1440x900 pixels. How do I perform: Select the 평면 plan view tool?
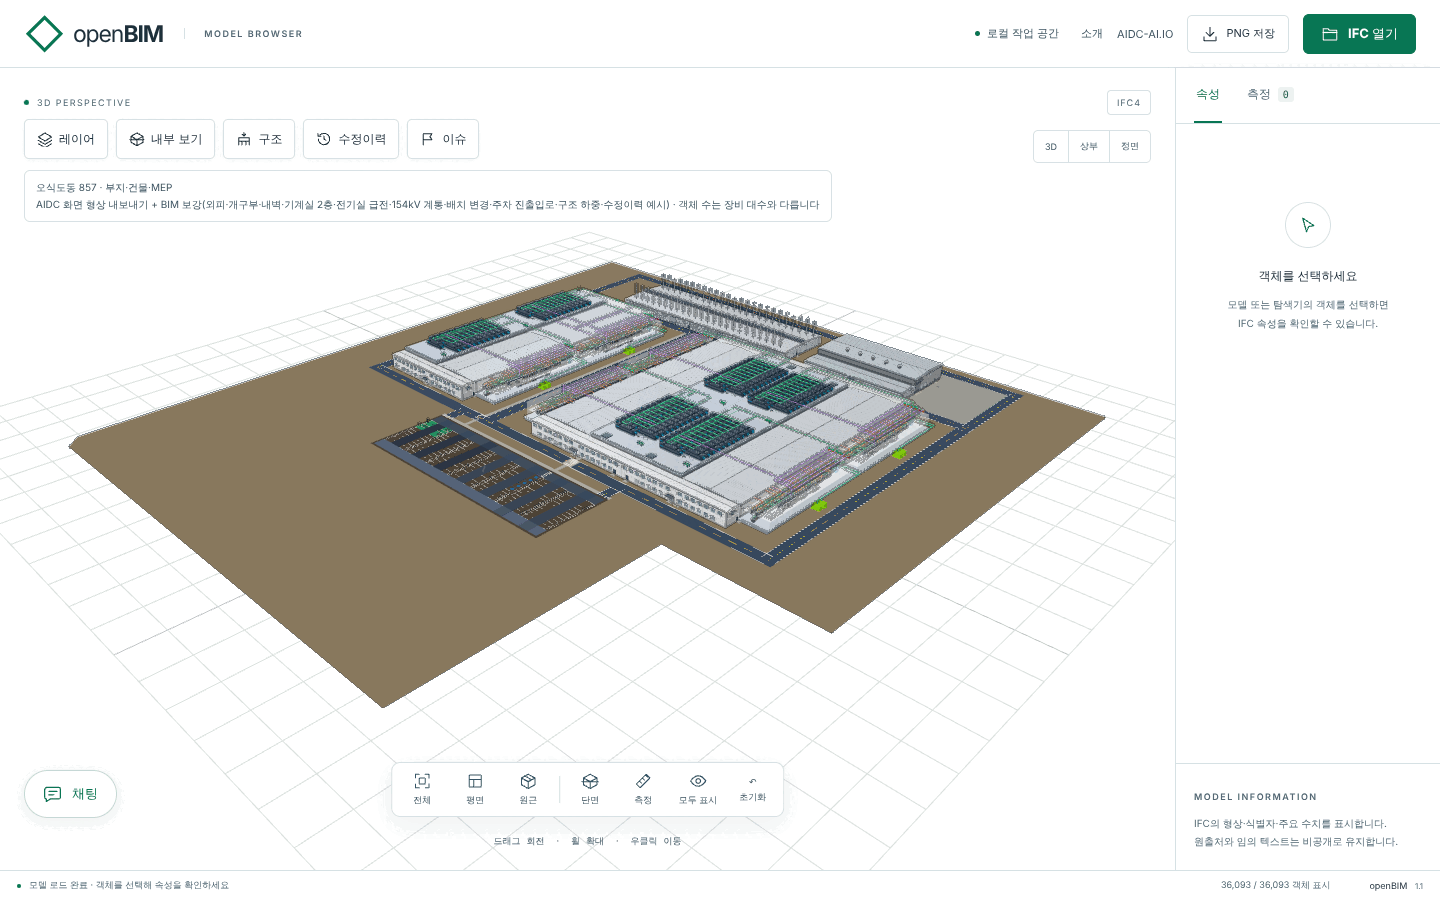pyautogui.click(x=475, y=789)
